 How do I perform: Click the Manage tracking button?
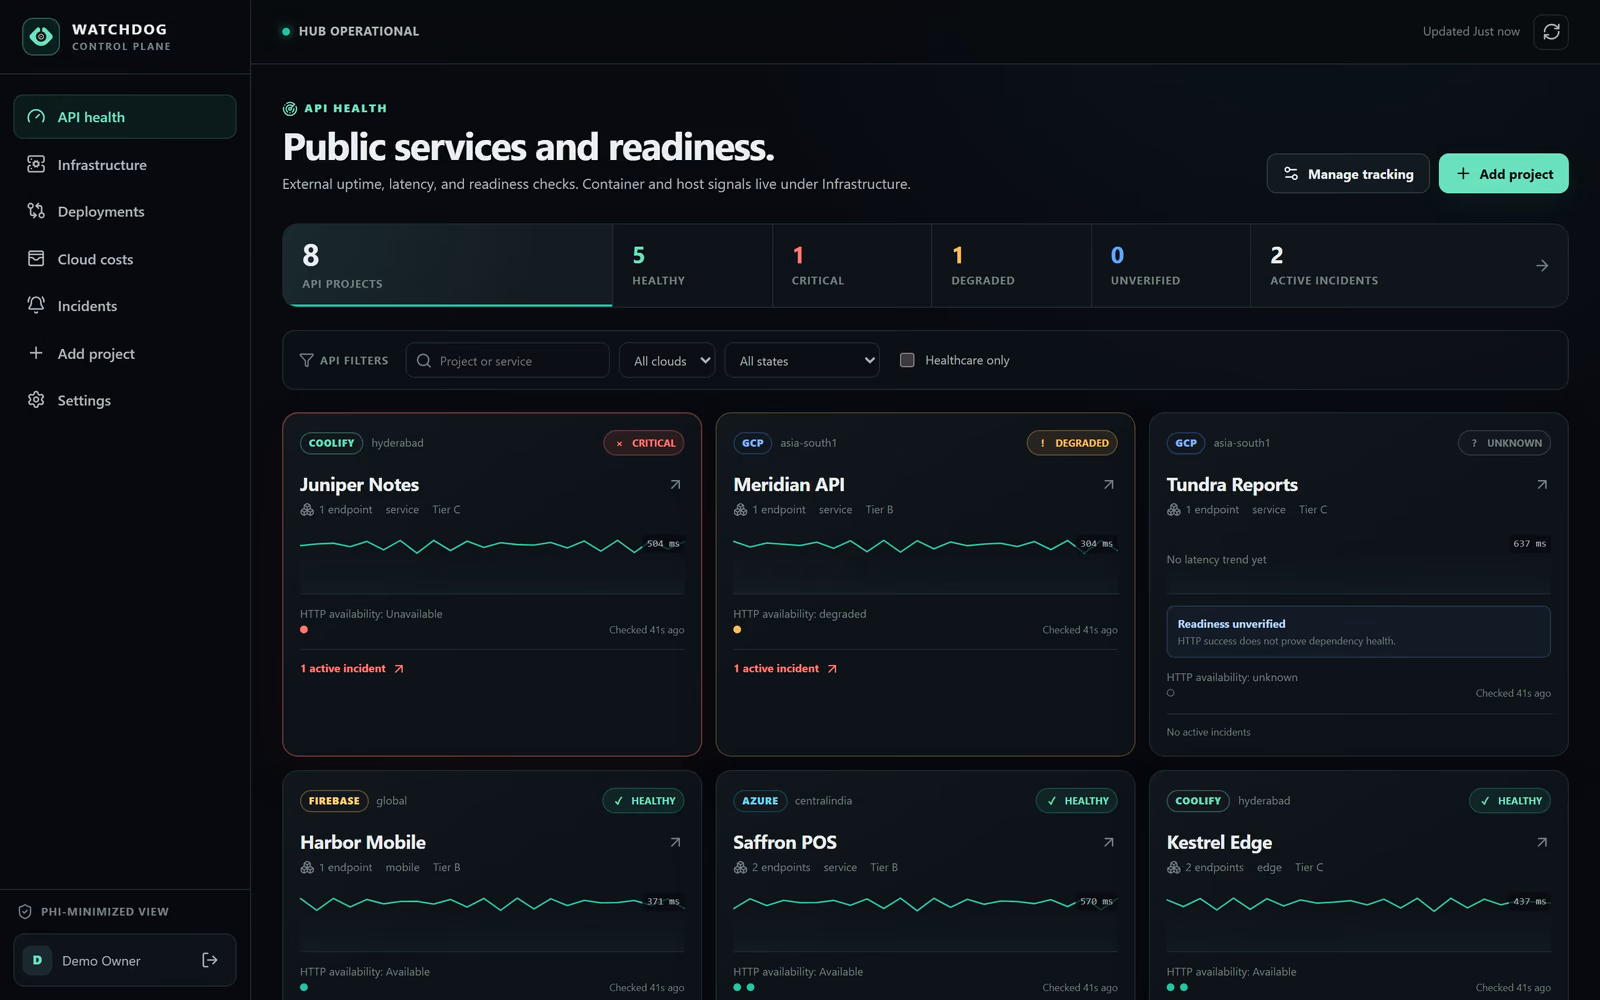point(1348,174)
